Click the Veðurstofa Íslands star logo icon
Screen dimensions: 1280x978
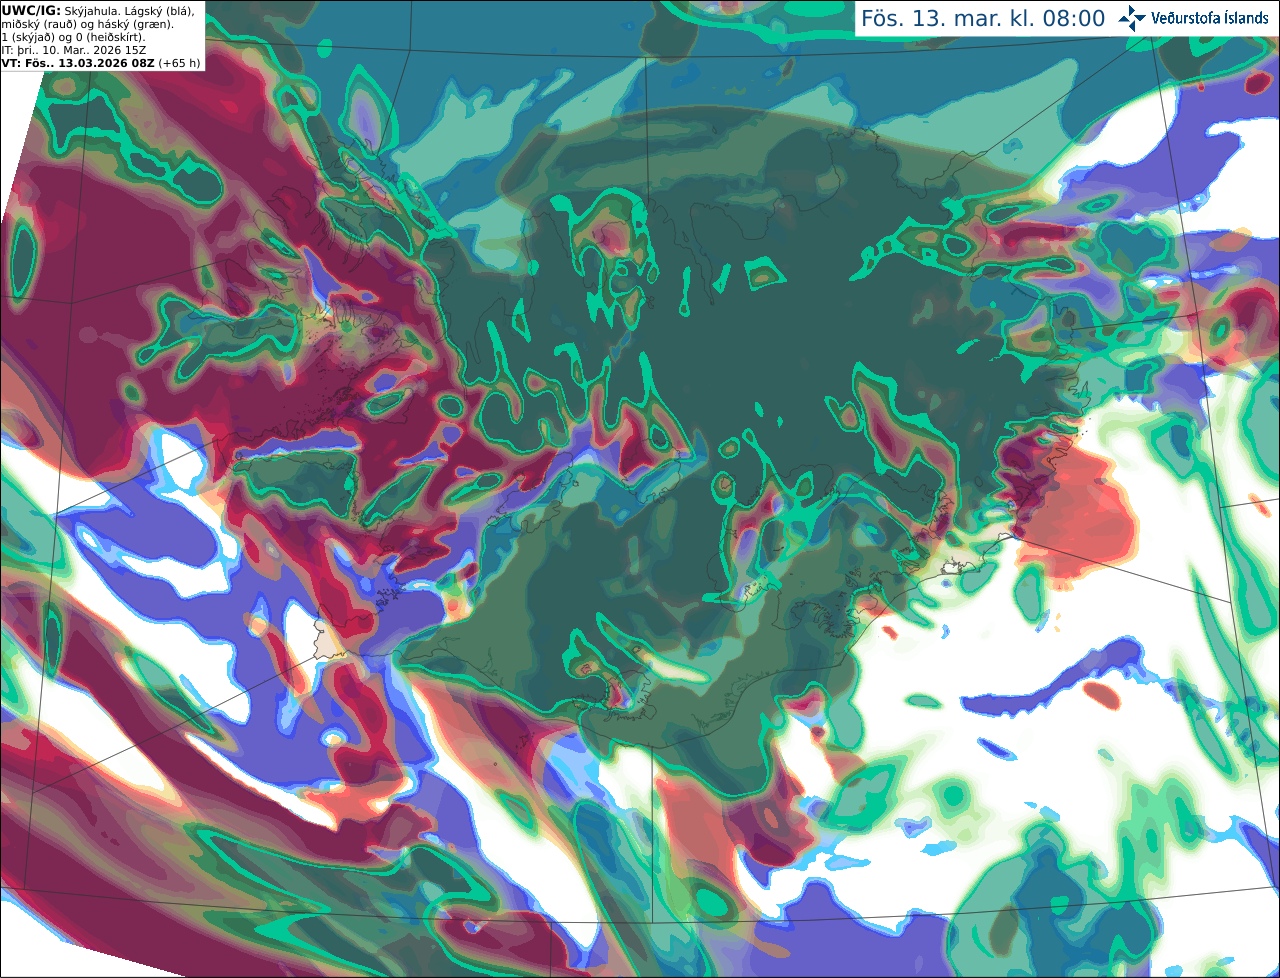1132,18
